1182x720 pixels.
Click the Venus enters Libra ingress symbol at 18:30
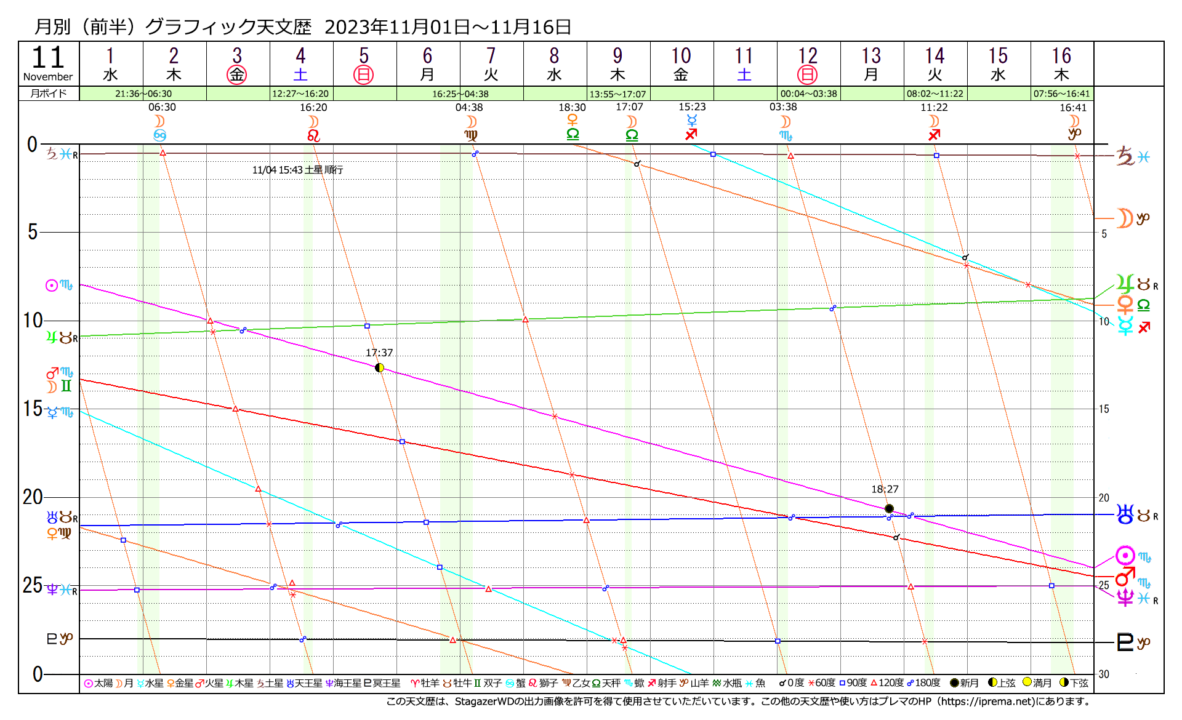pos(572,126)
